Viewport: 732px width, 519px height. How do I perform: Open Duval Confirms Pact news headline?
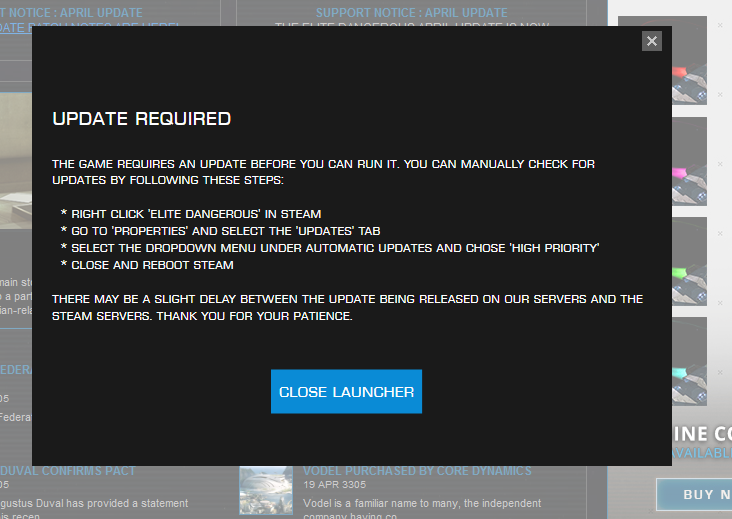(68, 471)
